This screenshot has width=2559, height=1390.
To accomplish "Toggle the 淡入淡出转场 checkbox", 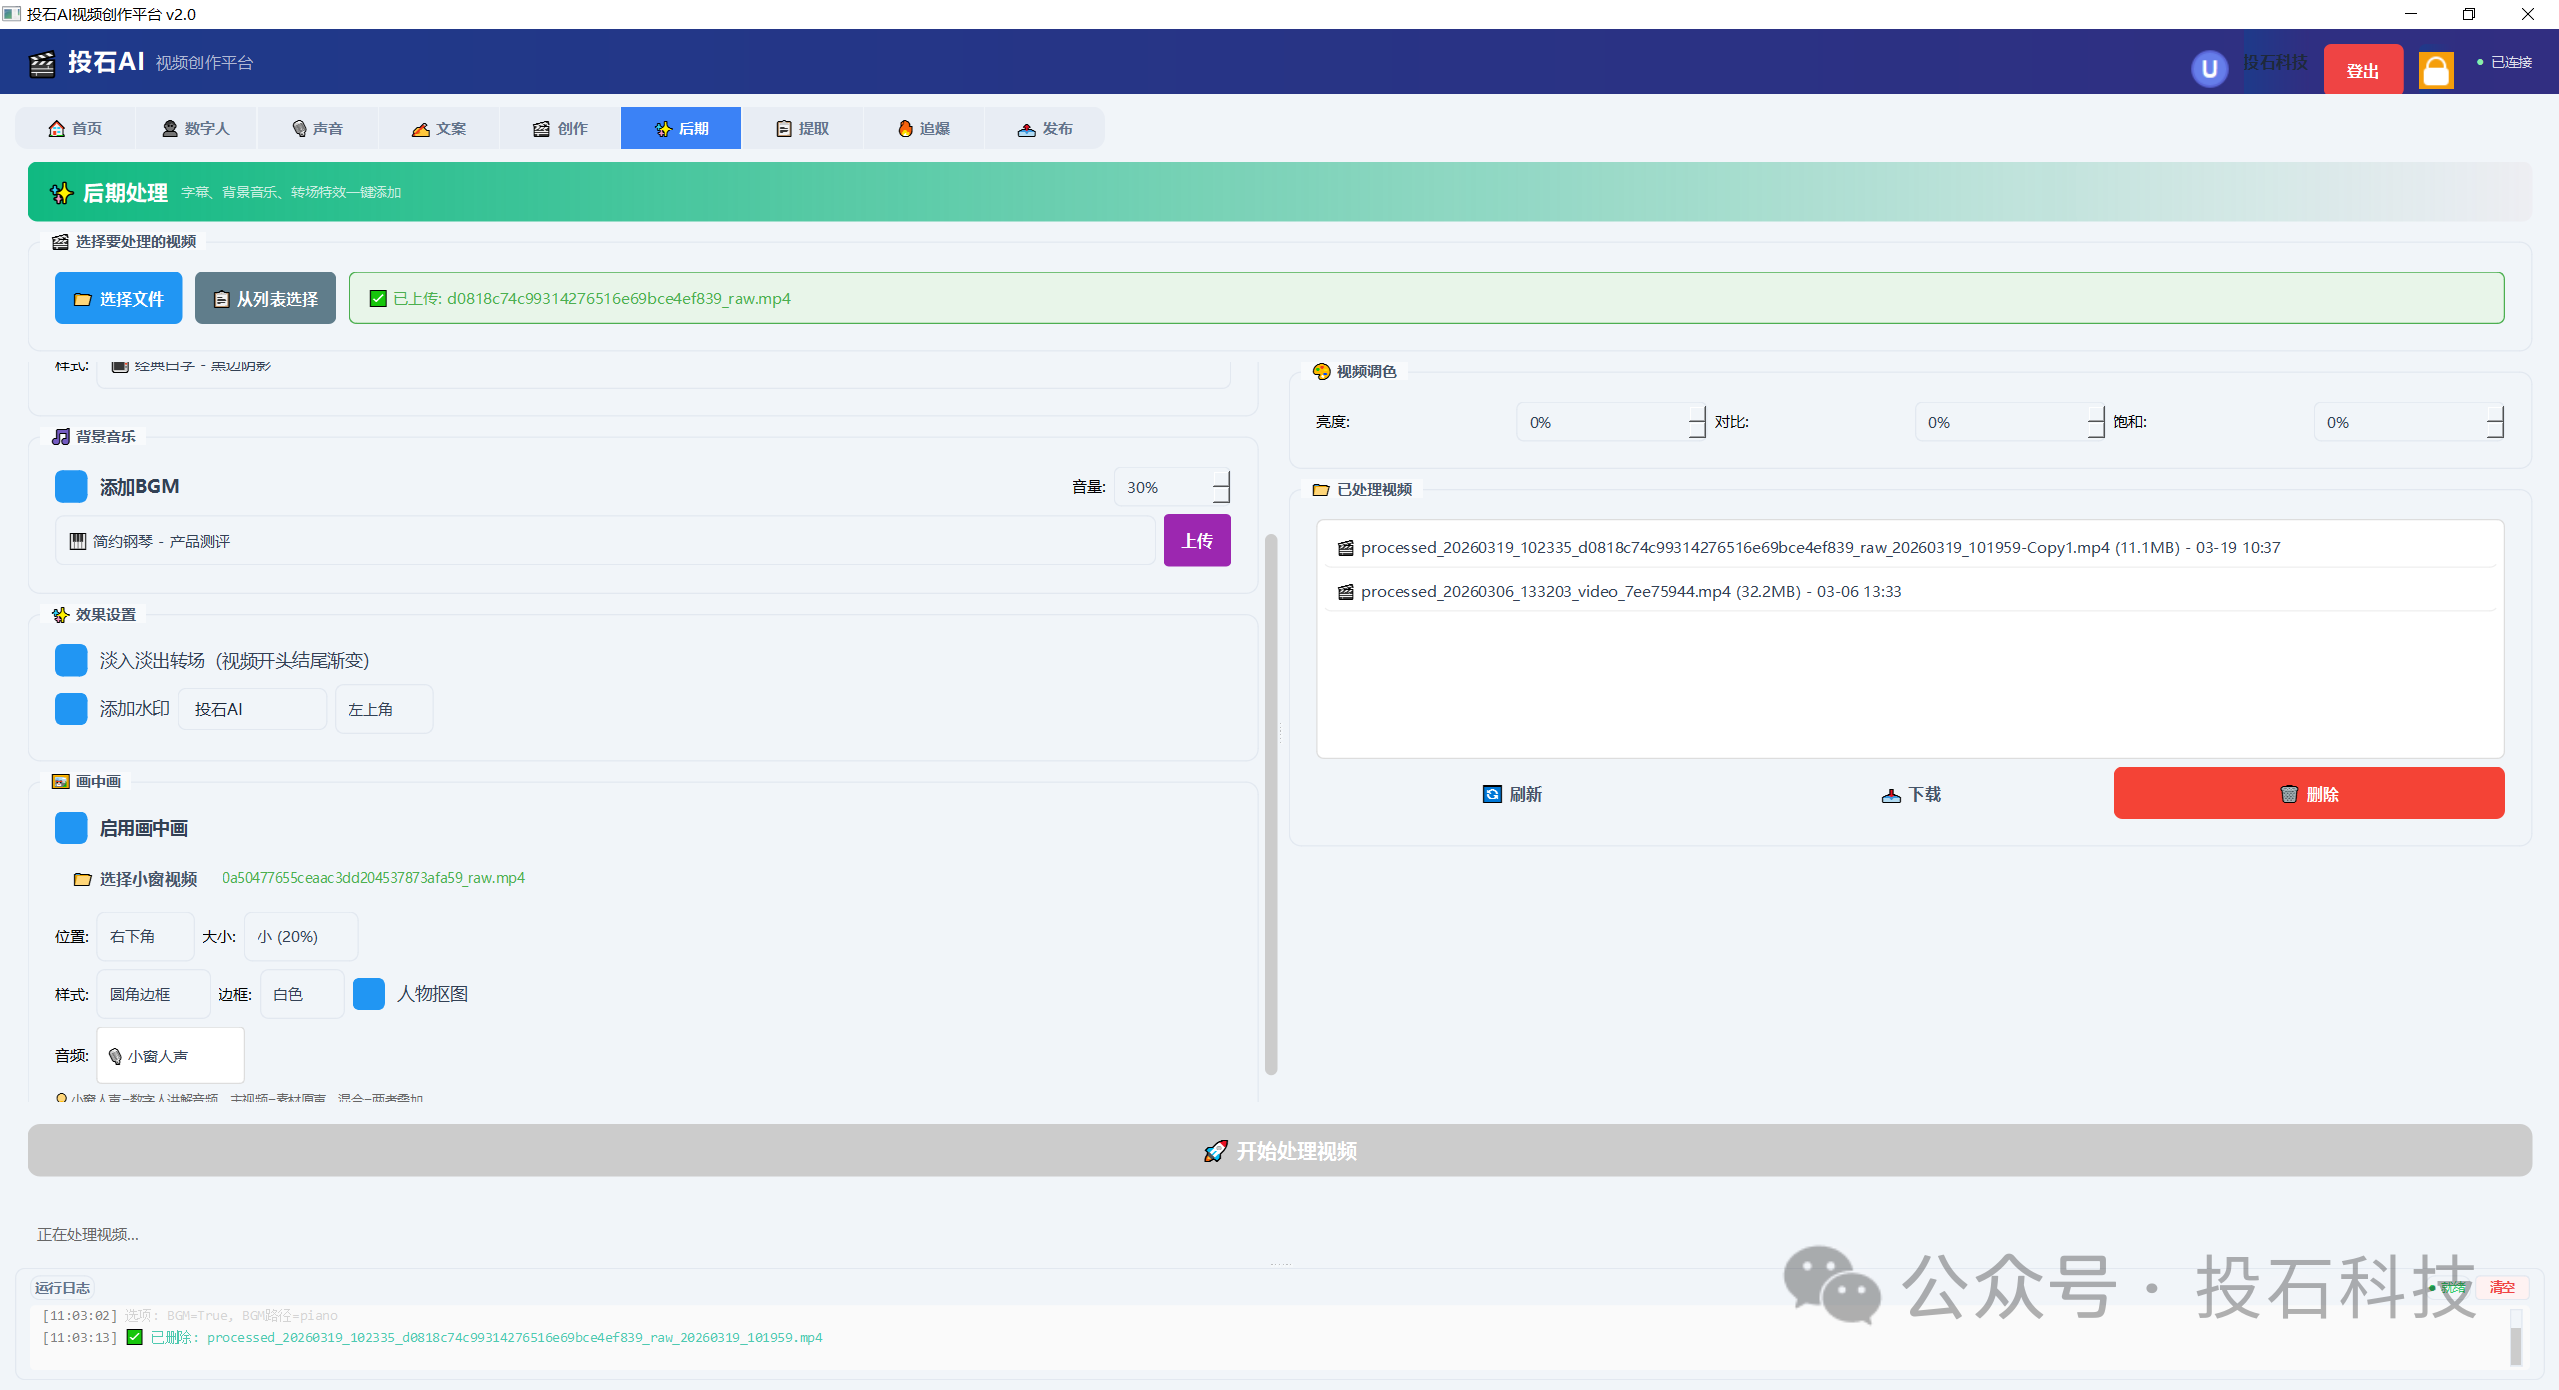I will (x=71, y=660).
